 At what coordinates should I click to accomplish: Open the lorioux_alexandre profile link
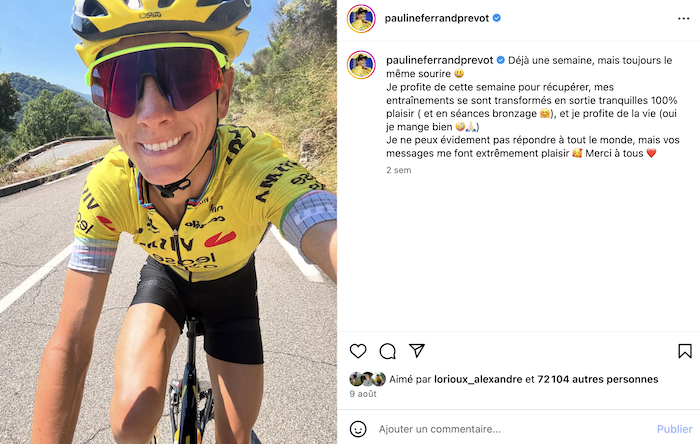(478, 379)
